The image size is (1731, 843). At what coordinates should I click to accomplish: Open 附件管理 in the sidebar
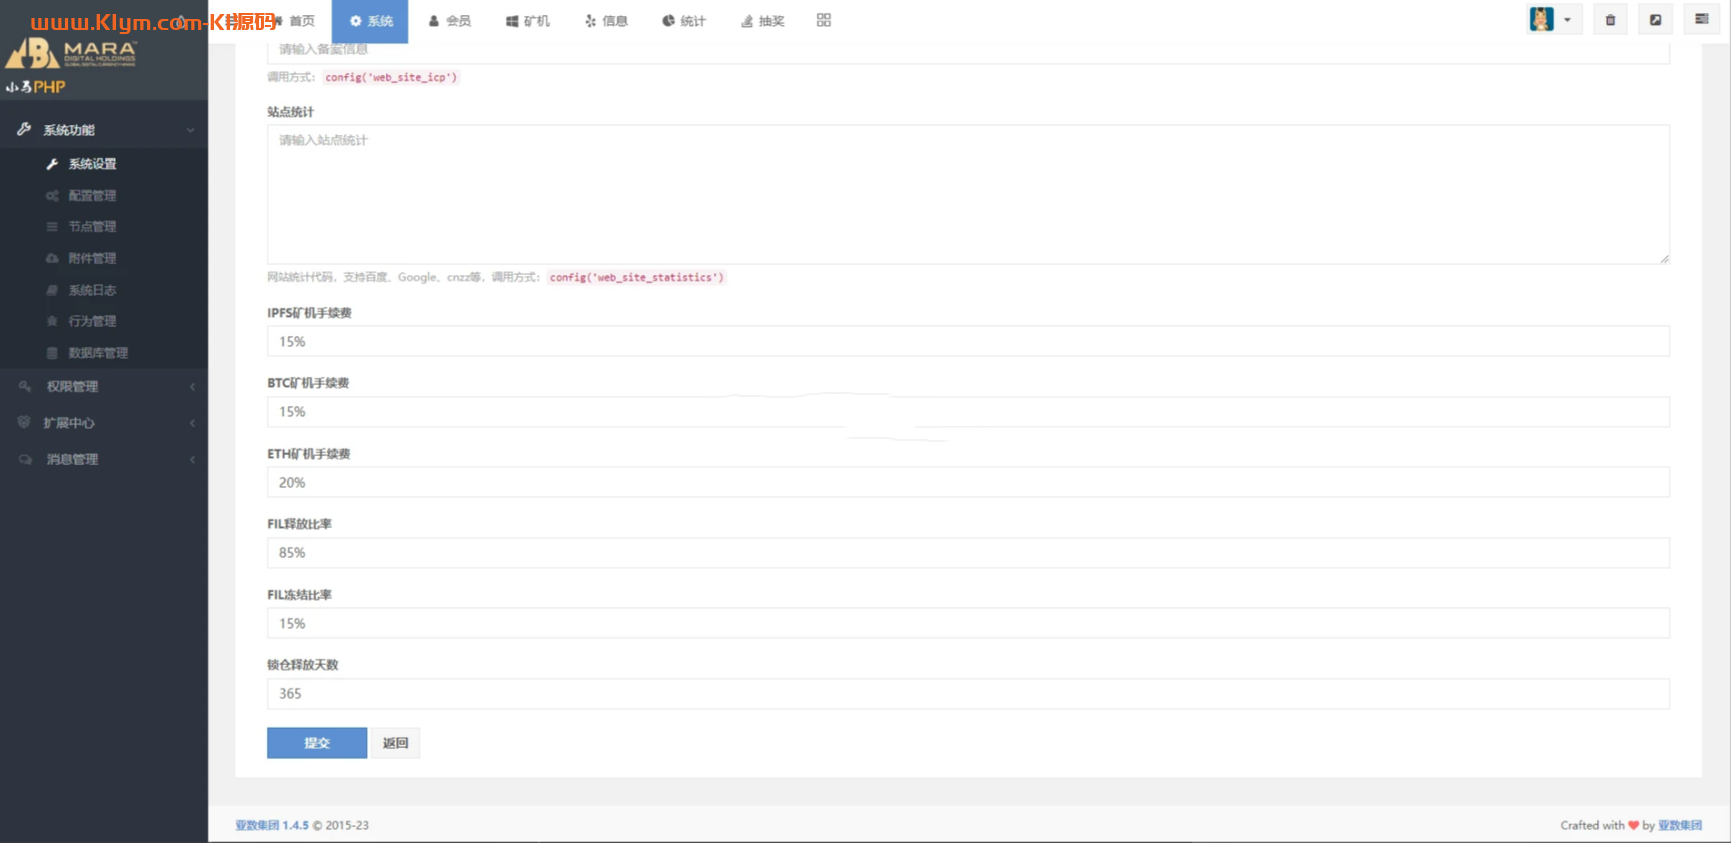(92, 259)
